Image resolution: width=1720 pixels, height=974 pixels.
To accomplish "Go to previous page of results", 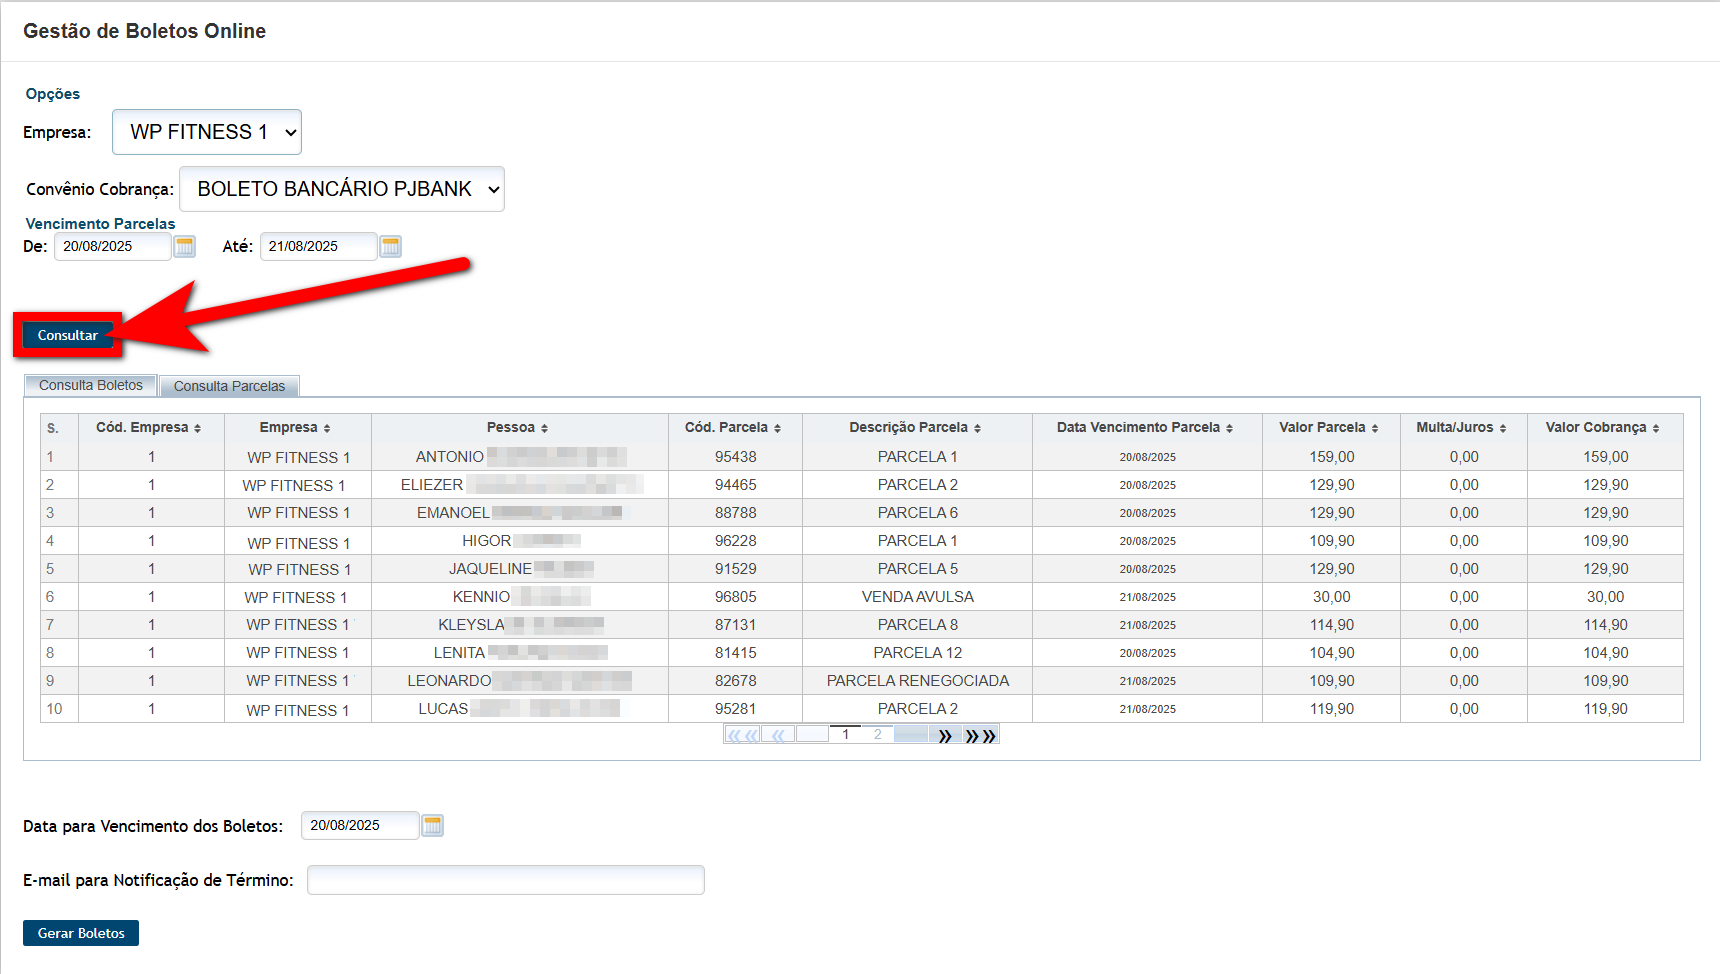I will [x=778, y=735].
